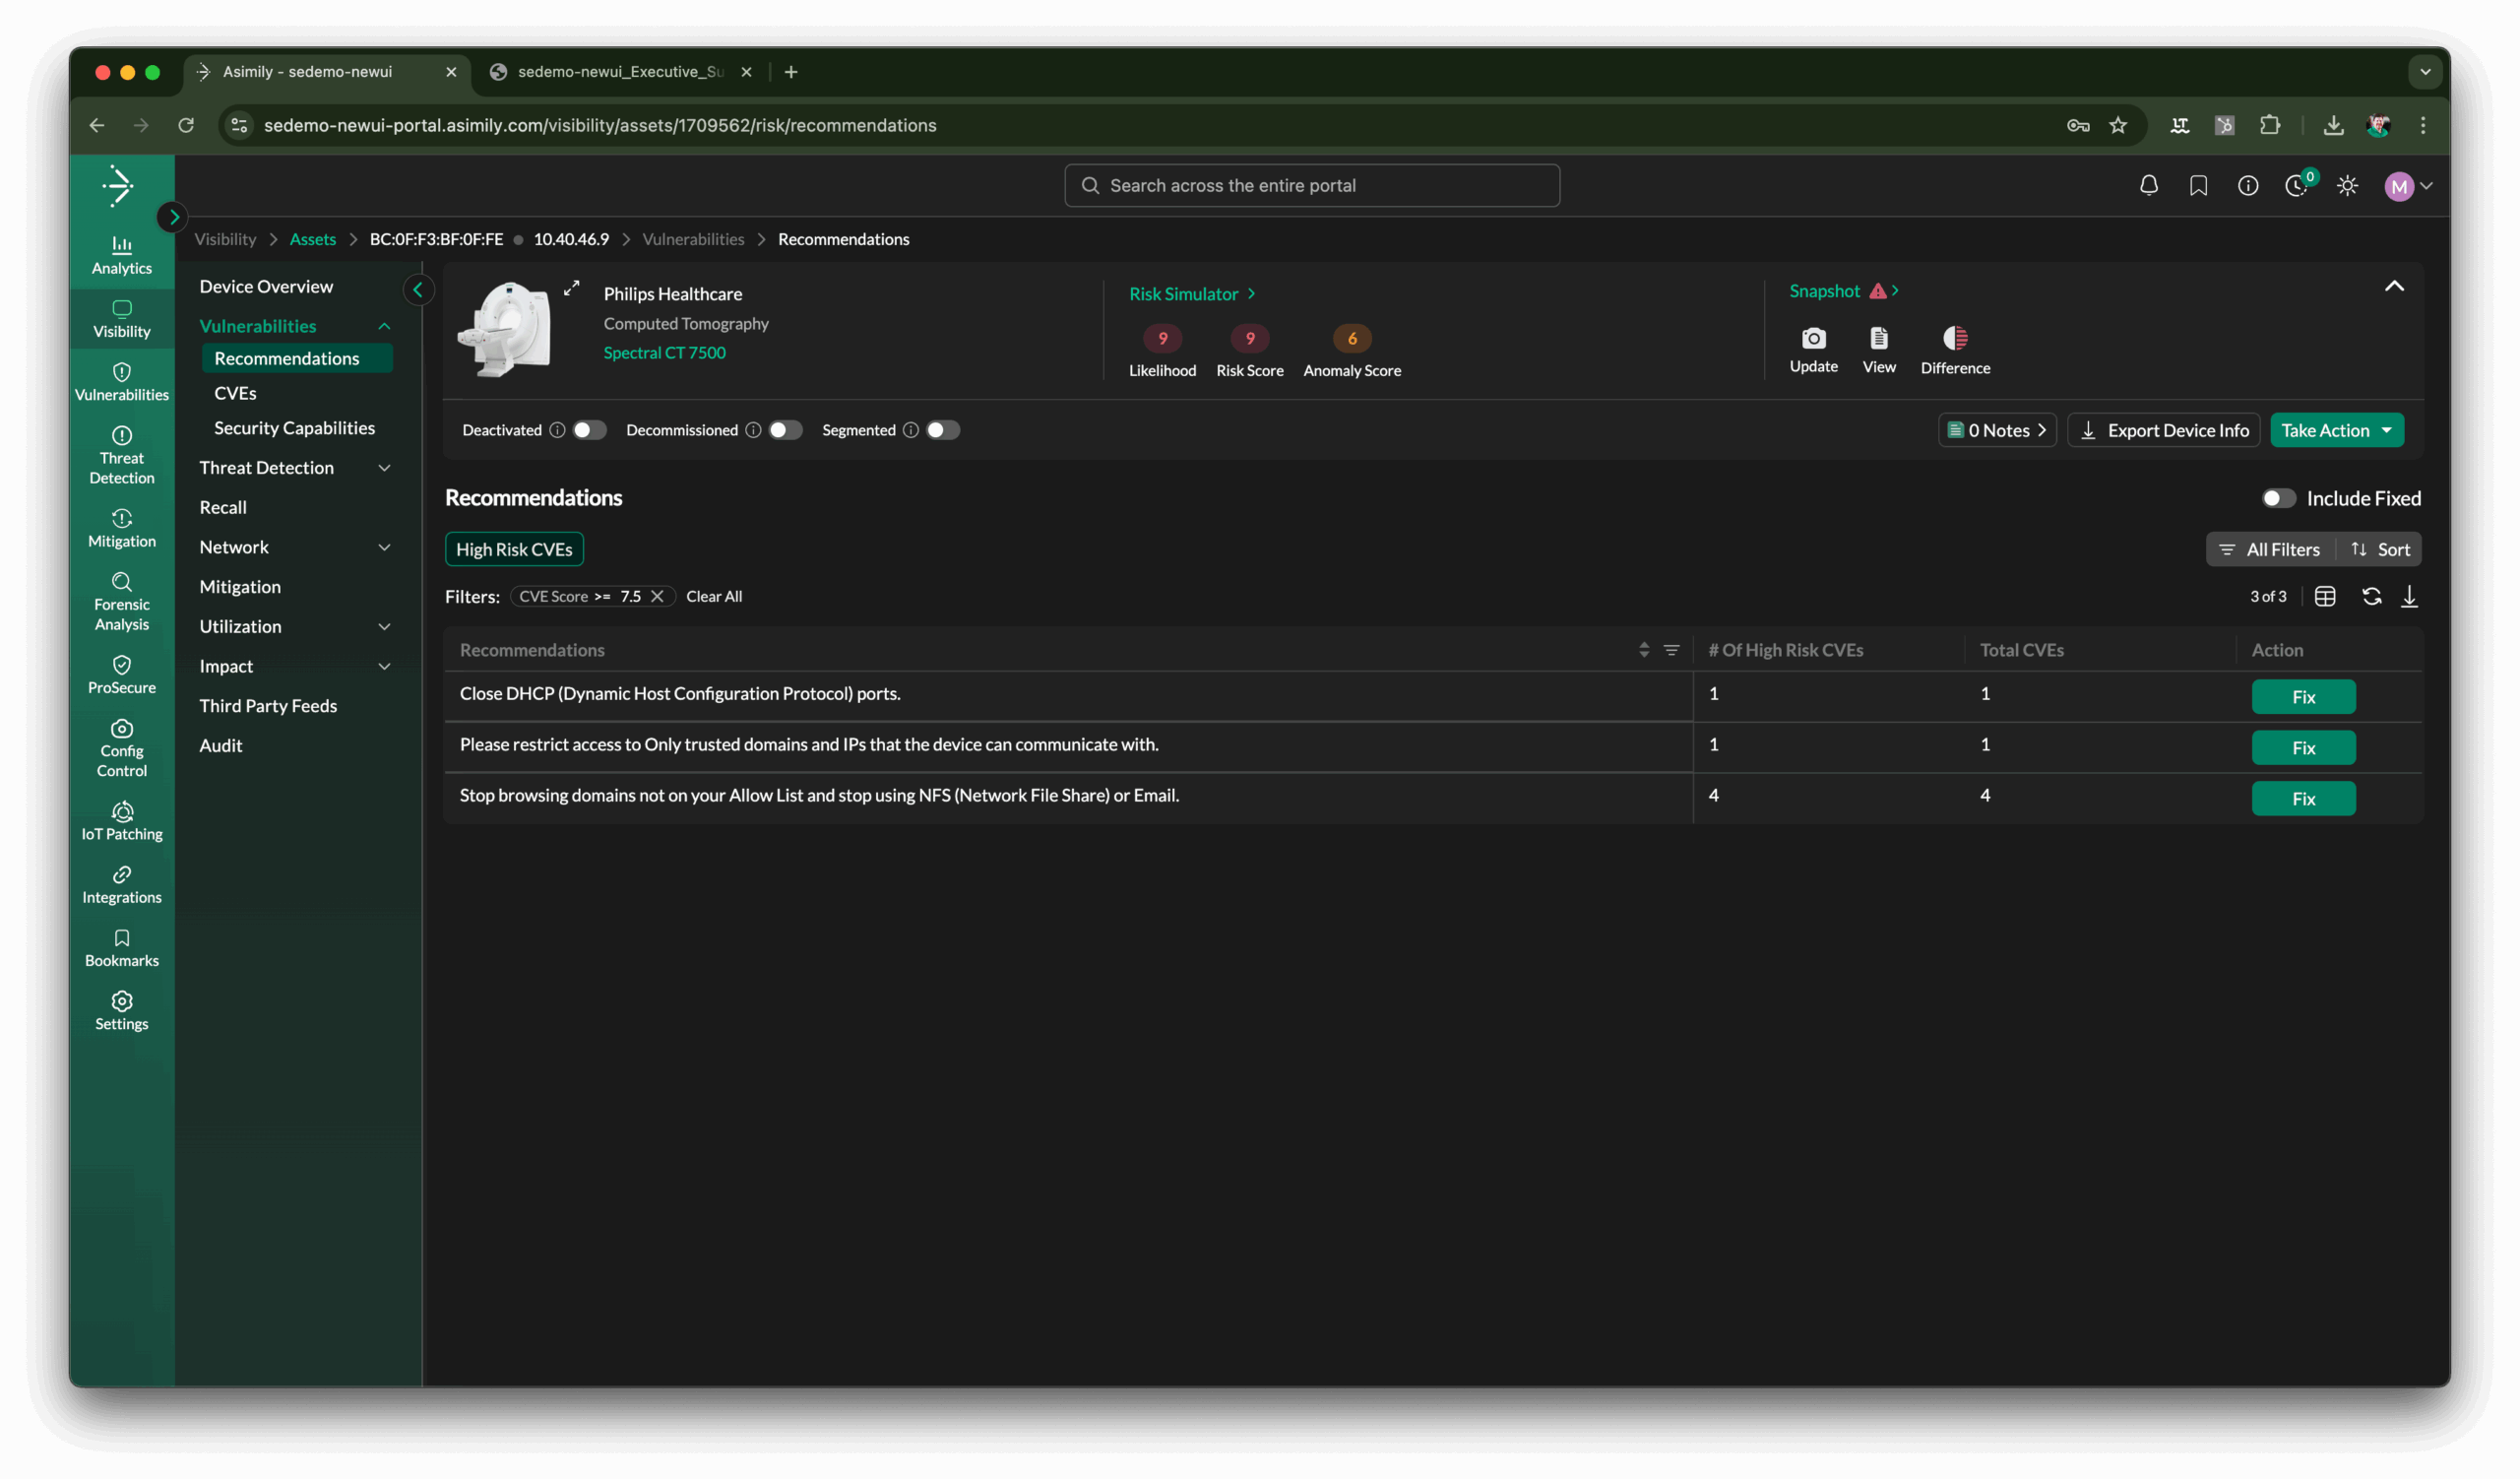Switch theme with sun icon
Screen dimensions: 2520x1479
2348,185
